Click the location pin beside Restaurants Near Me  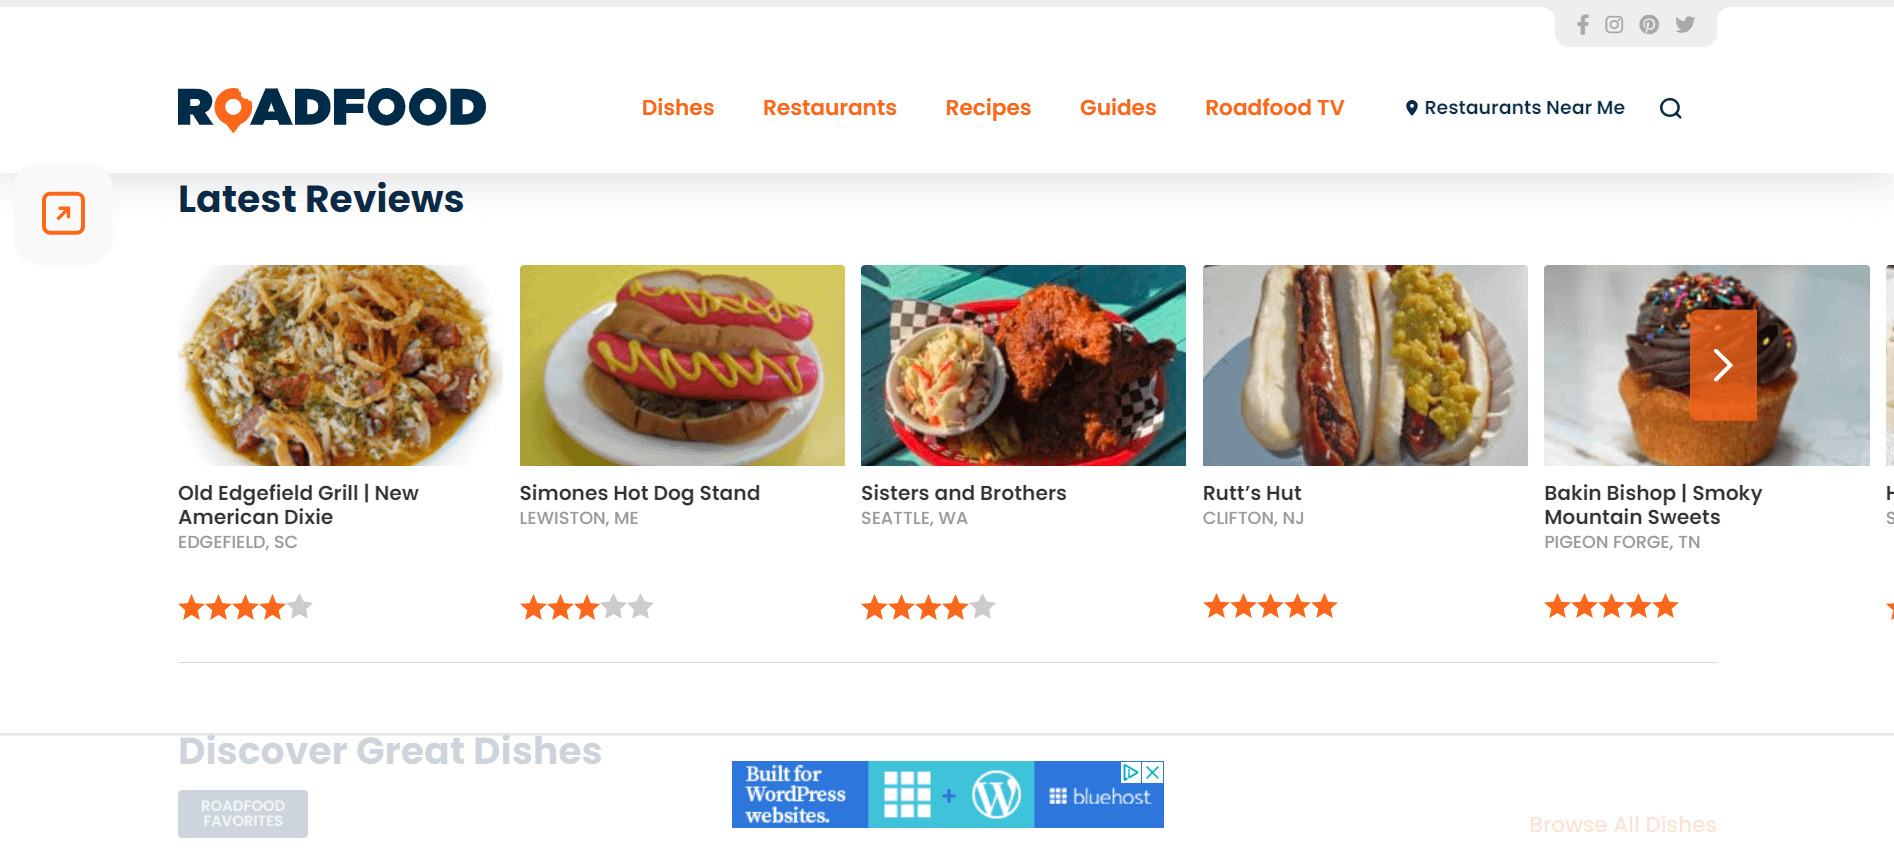coord(1412,107)
